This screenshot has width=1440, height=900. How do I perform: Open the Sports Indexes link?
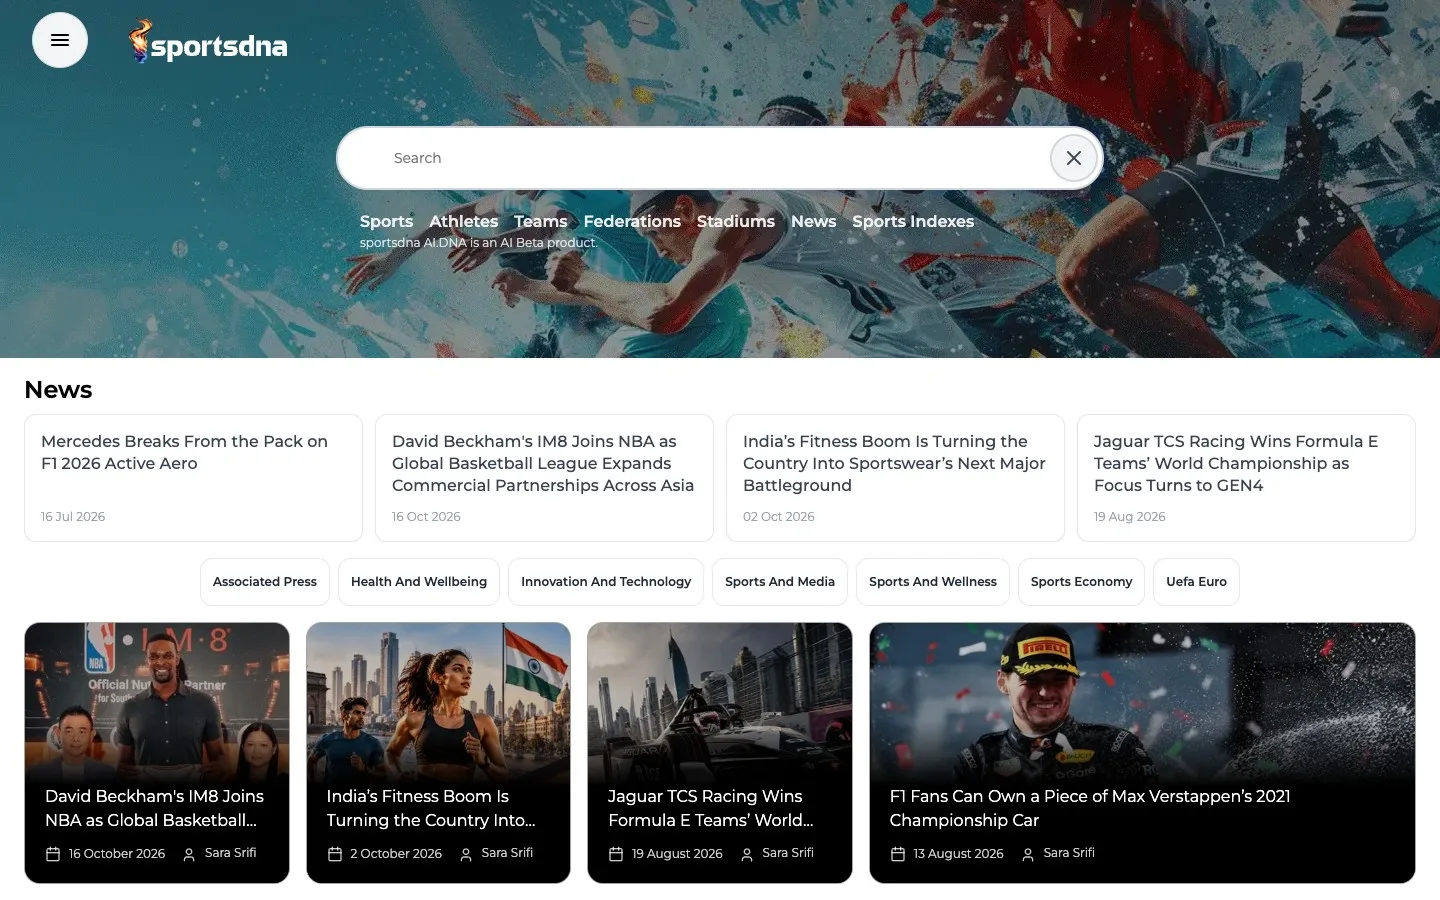point(913,221)
